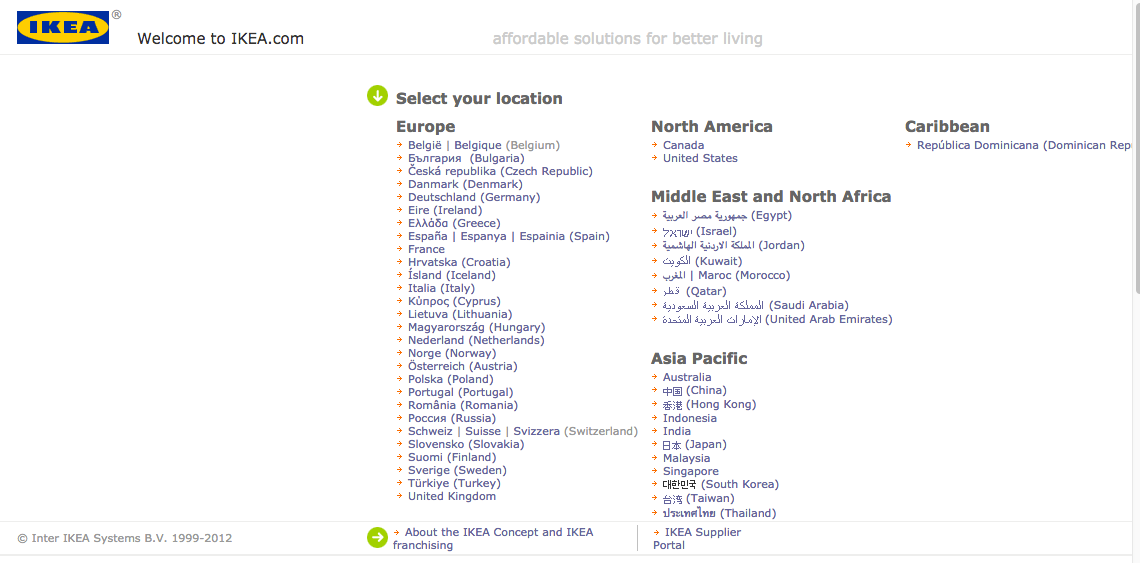Pick Italia (Italy)
The image size is (1140, 563).
coord(441,289)
